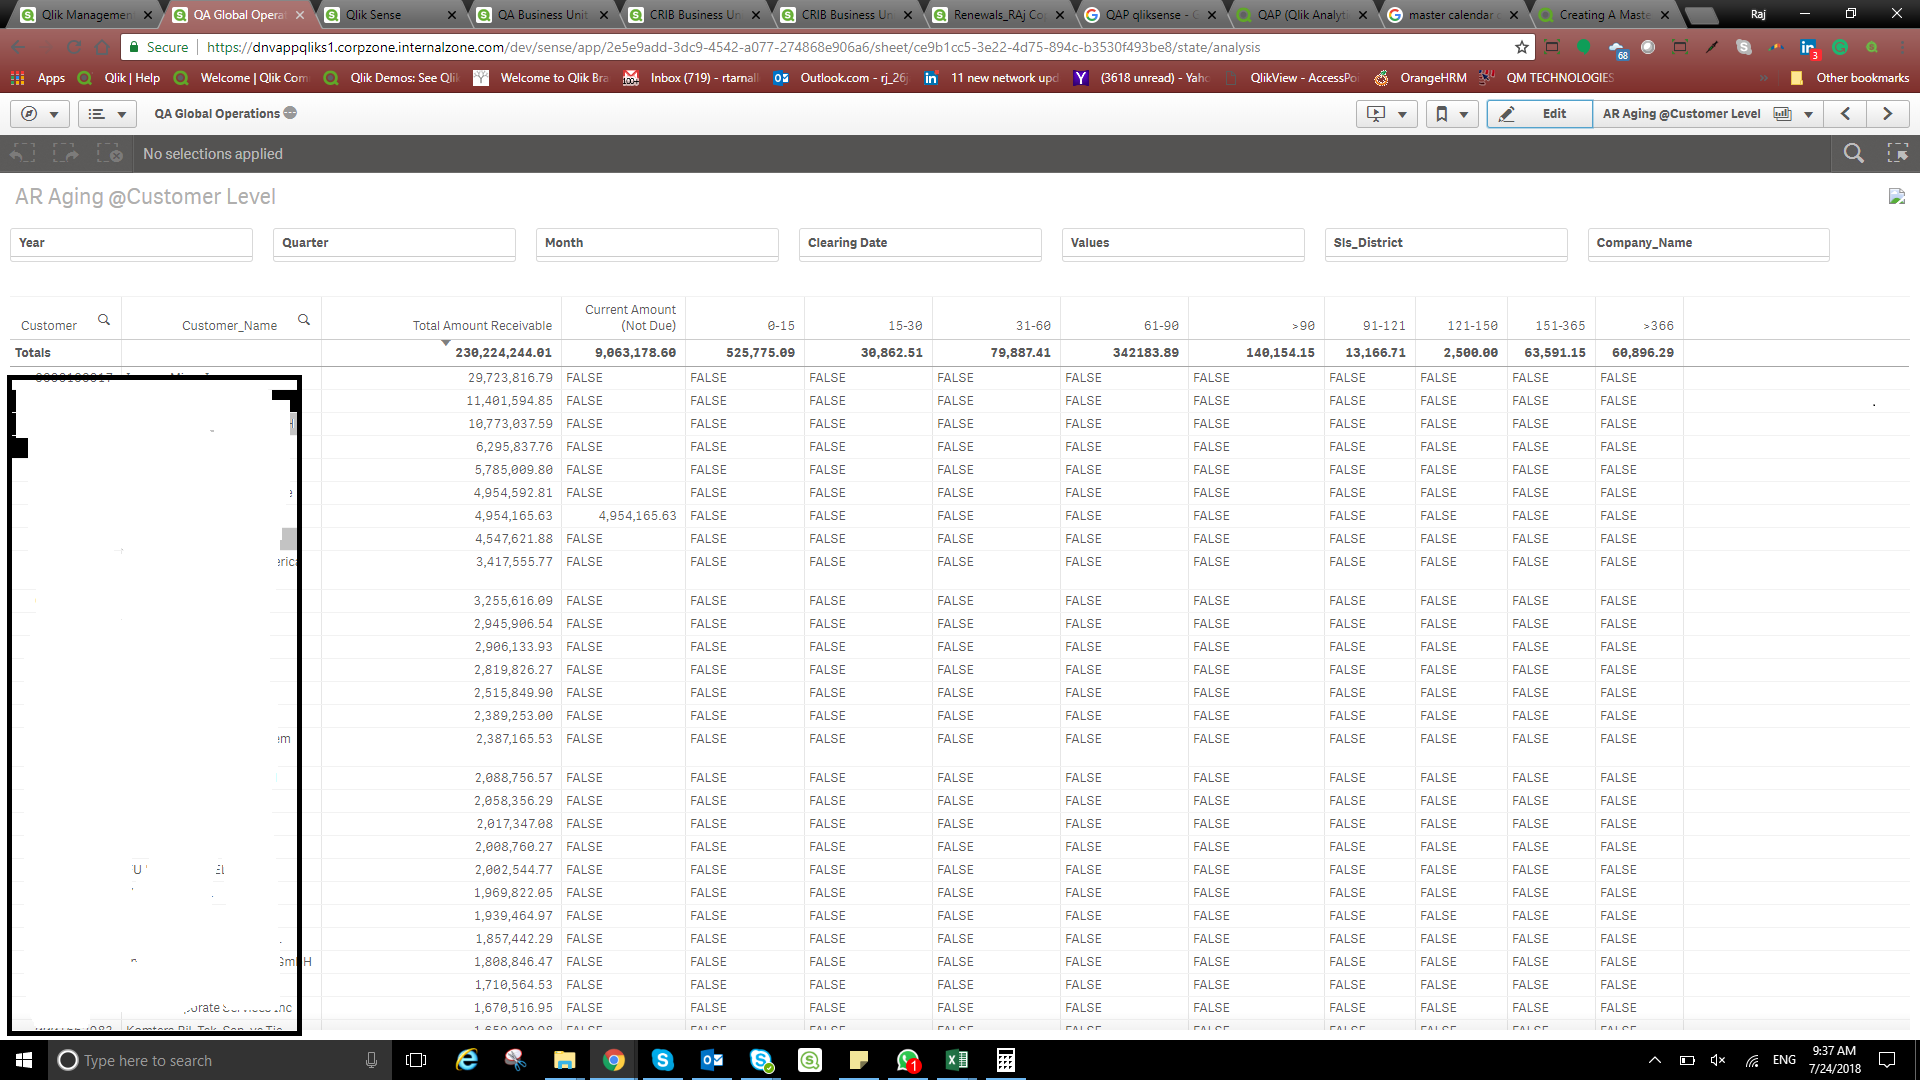Click the >366 column header
1920x1080 pixels.
(1658, 326)
